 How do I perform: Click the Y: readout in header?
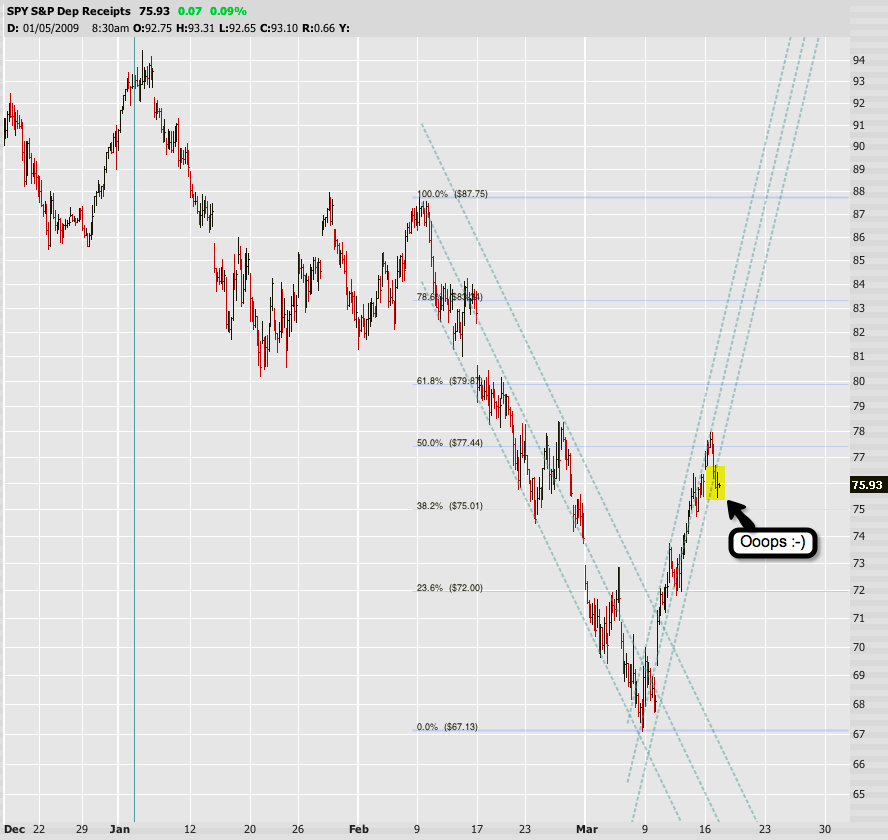(x=344, y=28)
